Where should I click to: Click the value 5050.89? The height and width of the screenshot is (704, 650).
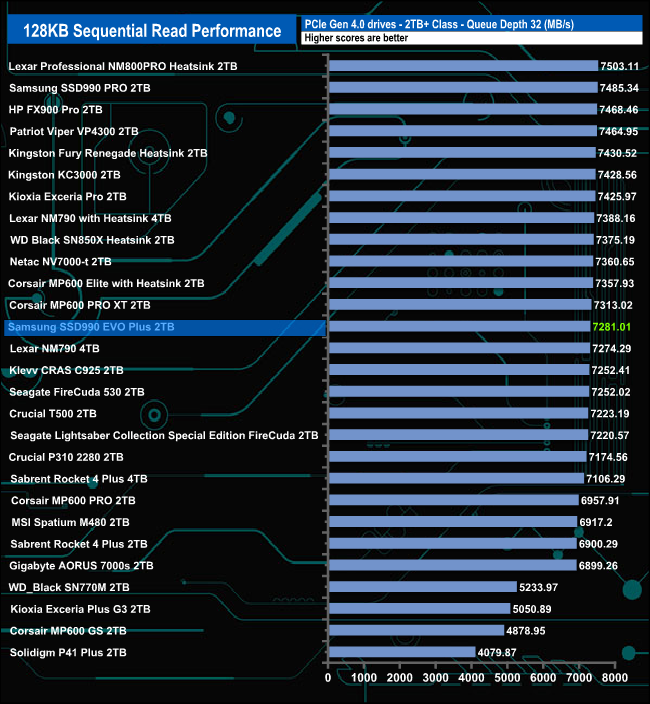[x=532, y=609]
